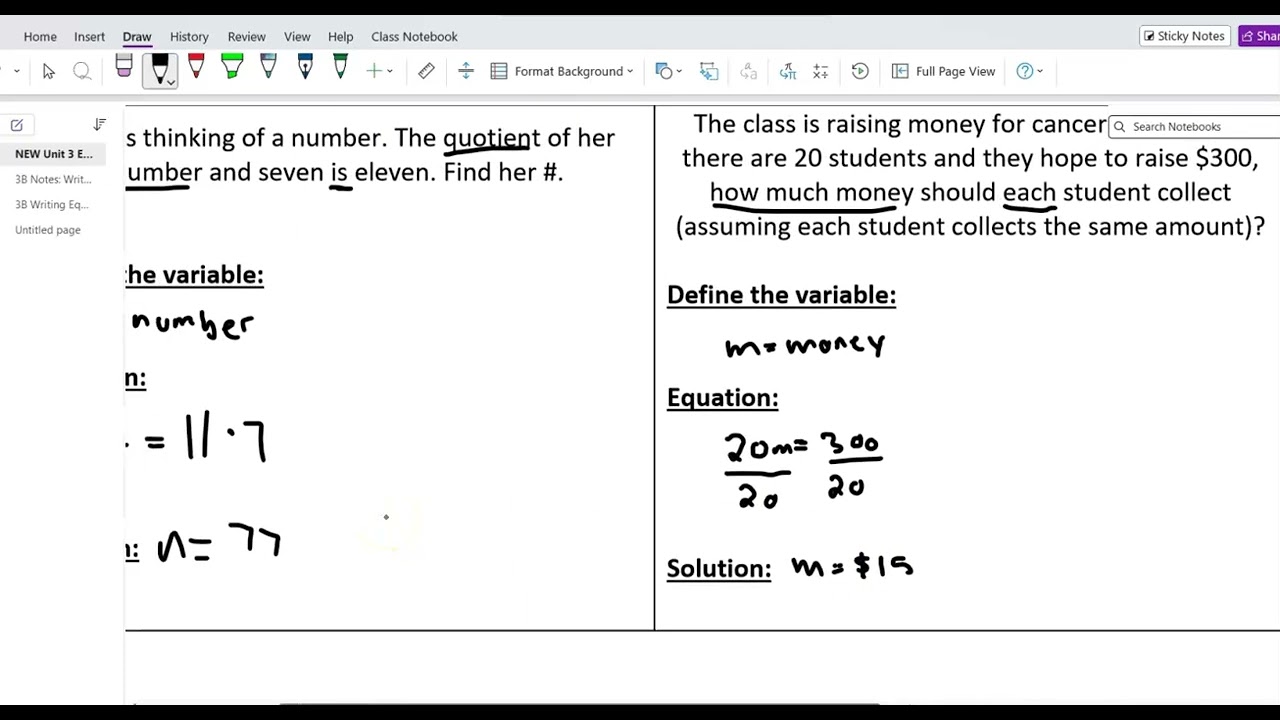Image resolution: width=1280 pixels, height=720 pixels.
Task: Click the sort pages icon
Action: pyautogui.click(x=99, y=125)
